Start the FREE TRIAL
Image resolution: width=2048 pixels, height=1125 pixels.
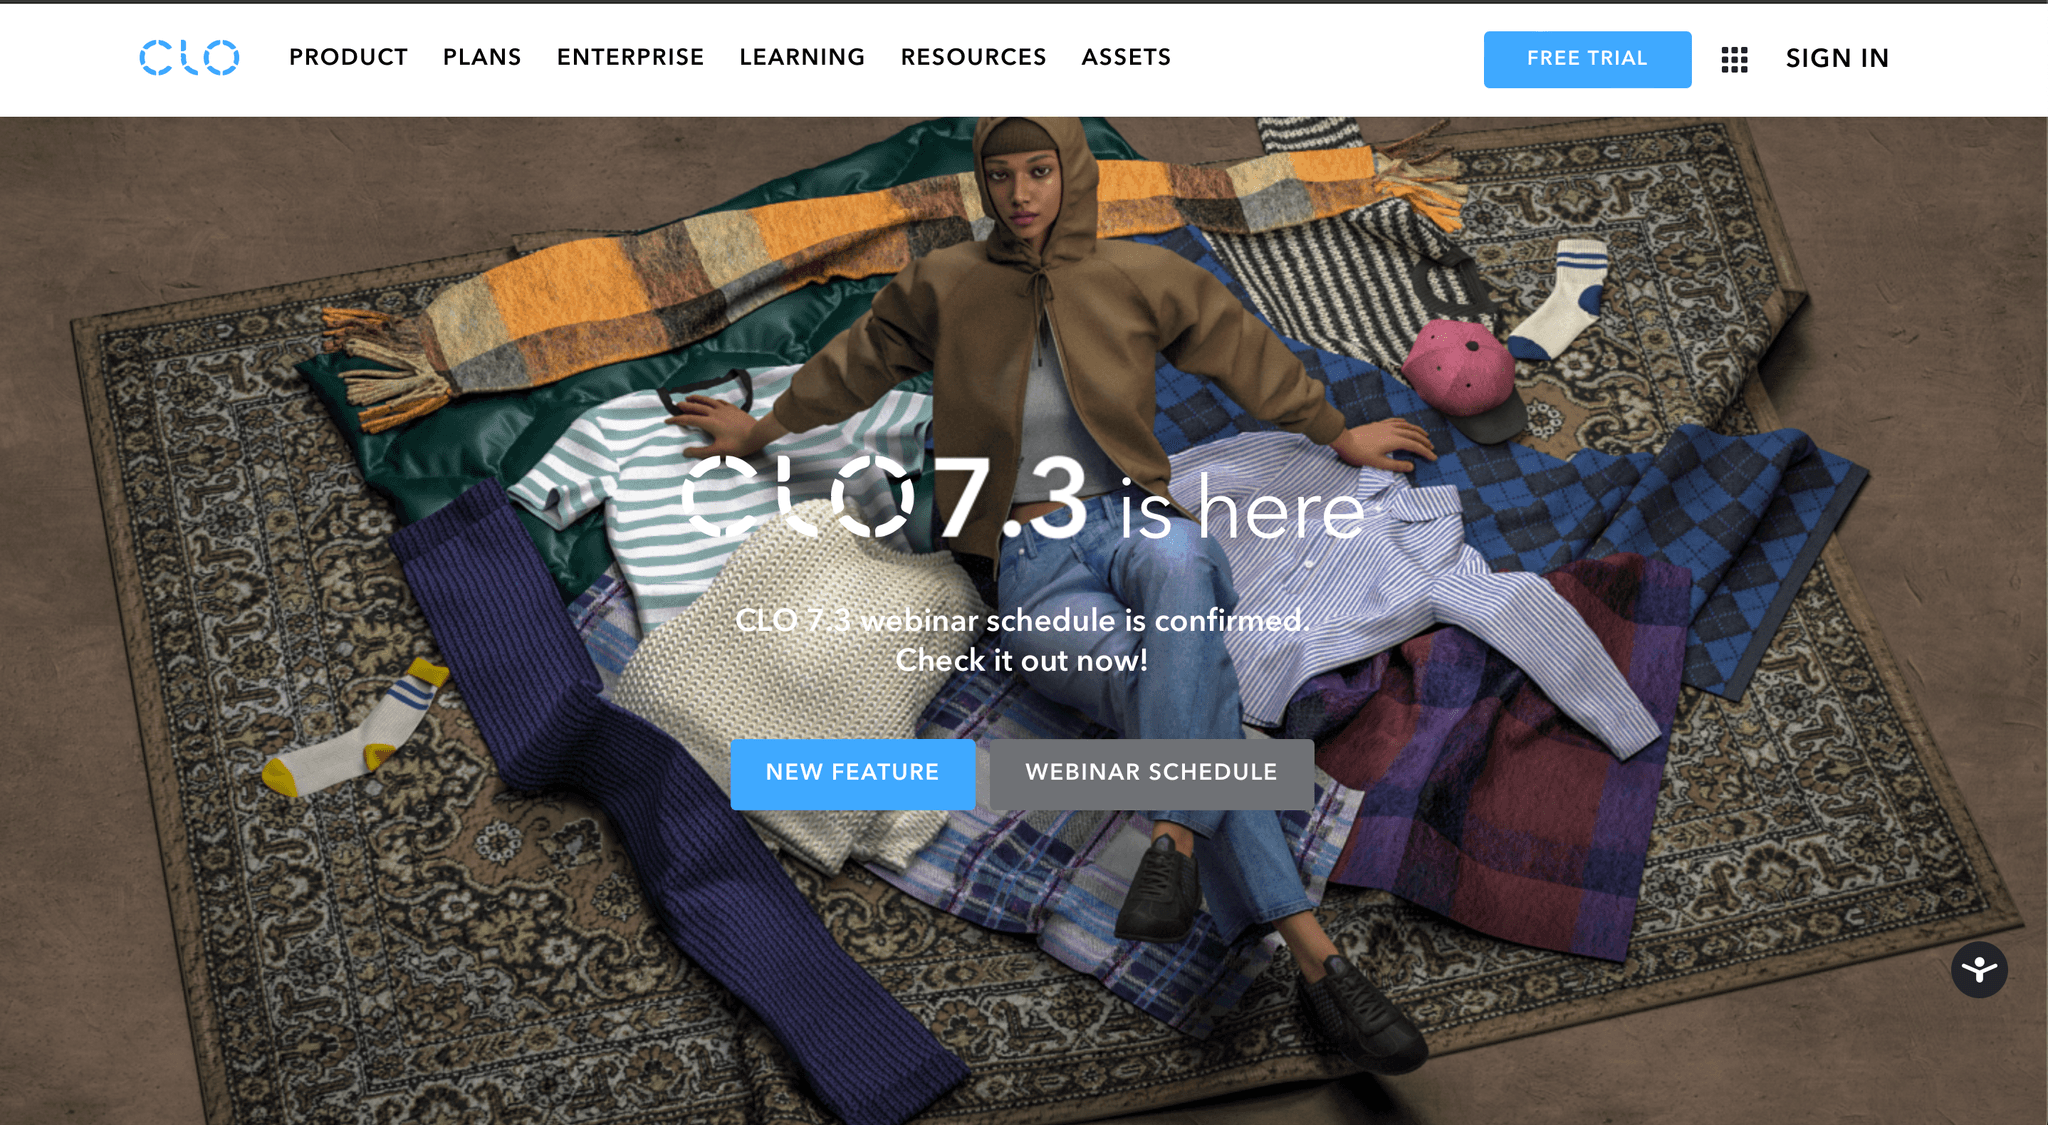coord(1587,59)
